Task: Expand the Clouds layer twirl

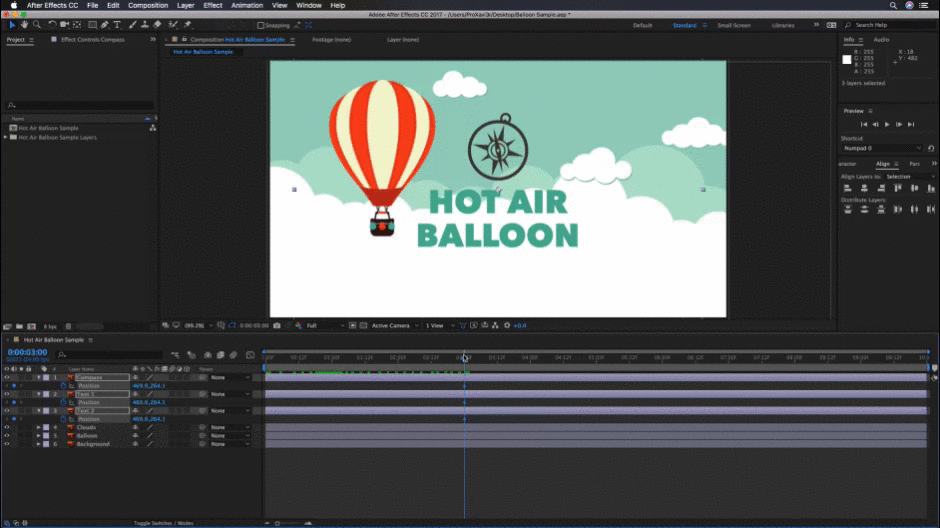Action: pos(38,427)
